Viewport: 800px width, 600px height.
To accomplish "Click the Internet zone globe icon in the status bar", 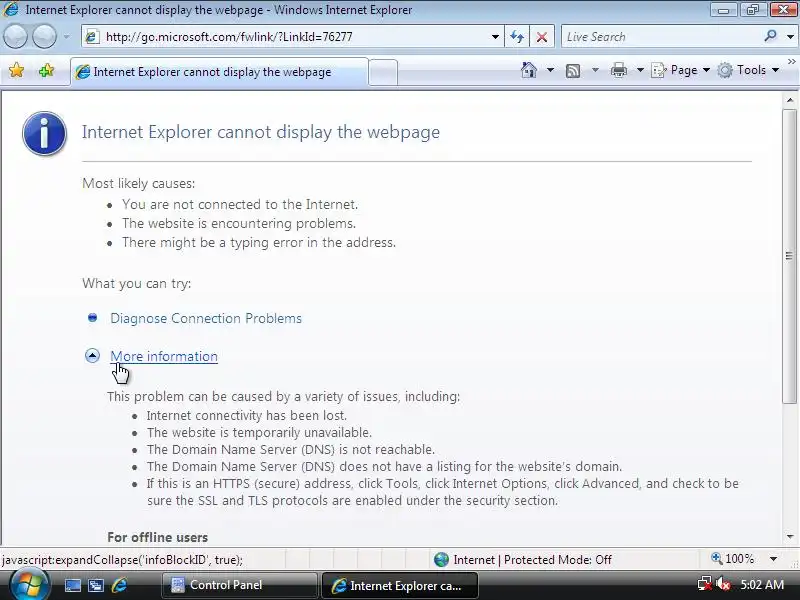I will (441, 560).
